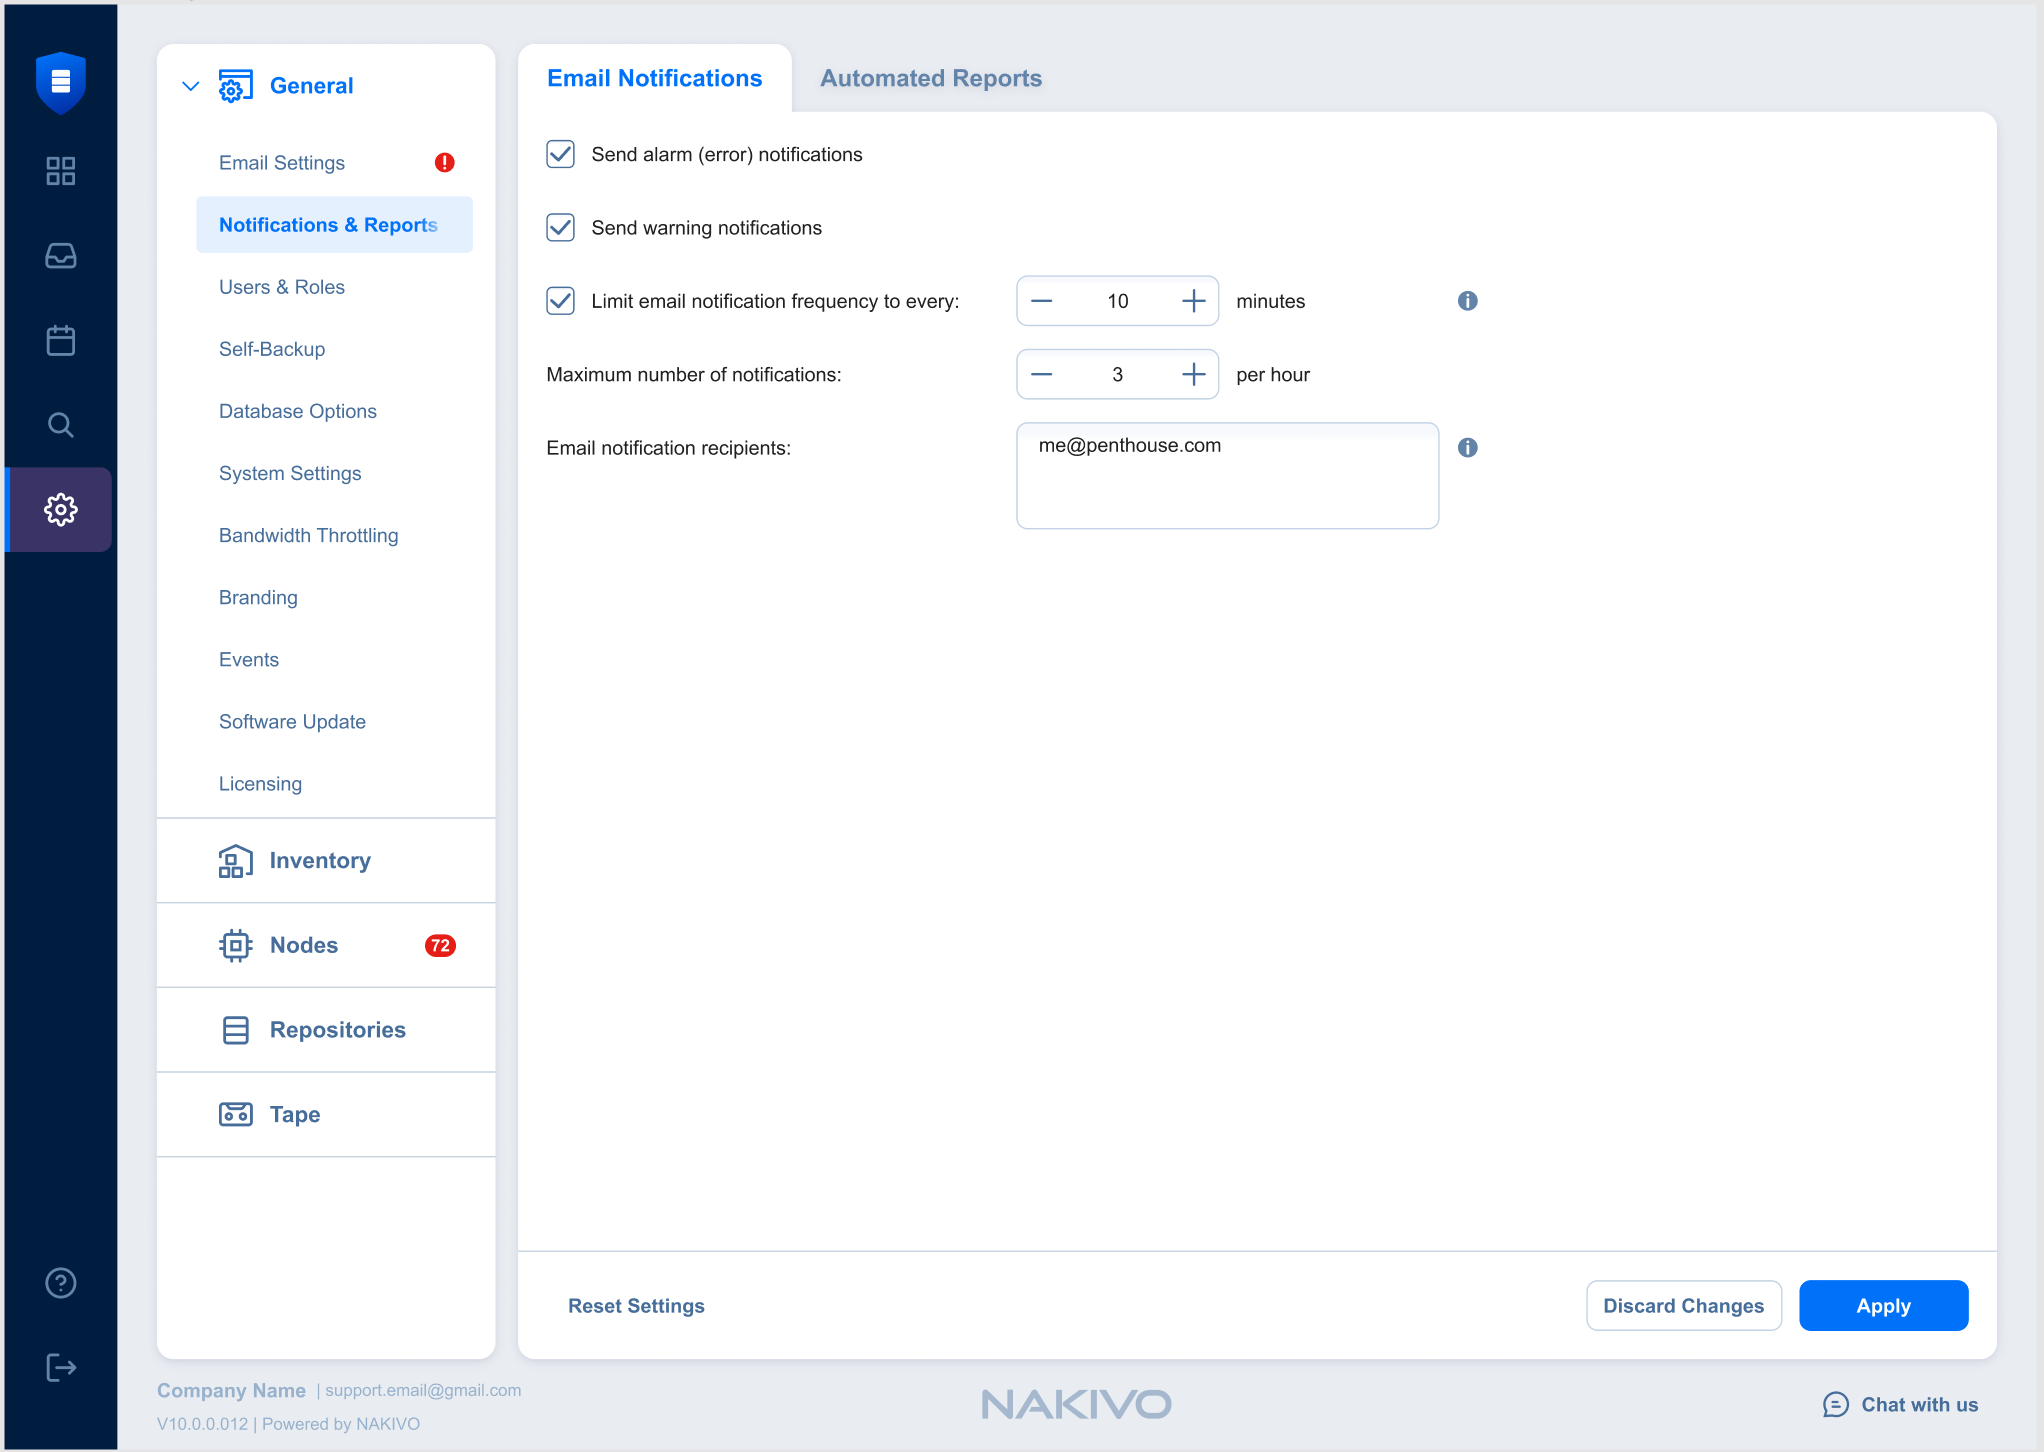
Task: Switch to Automated Reports tab
Action: coord(930,78)
